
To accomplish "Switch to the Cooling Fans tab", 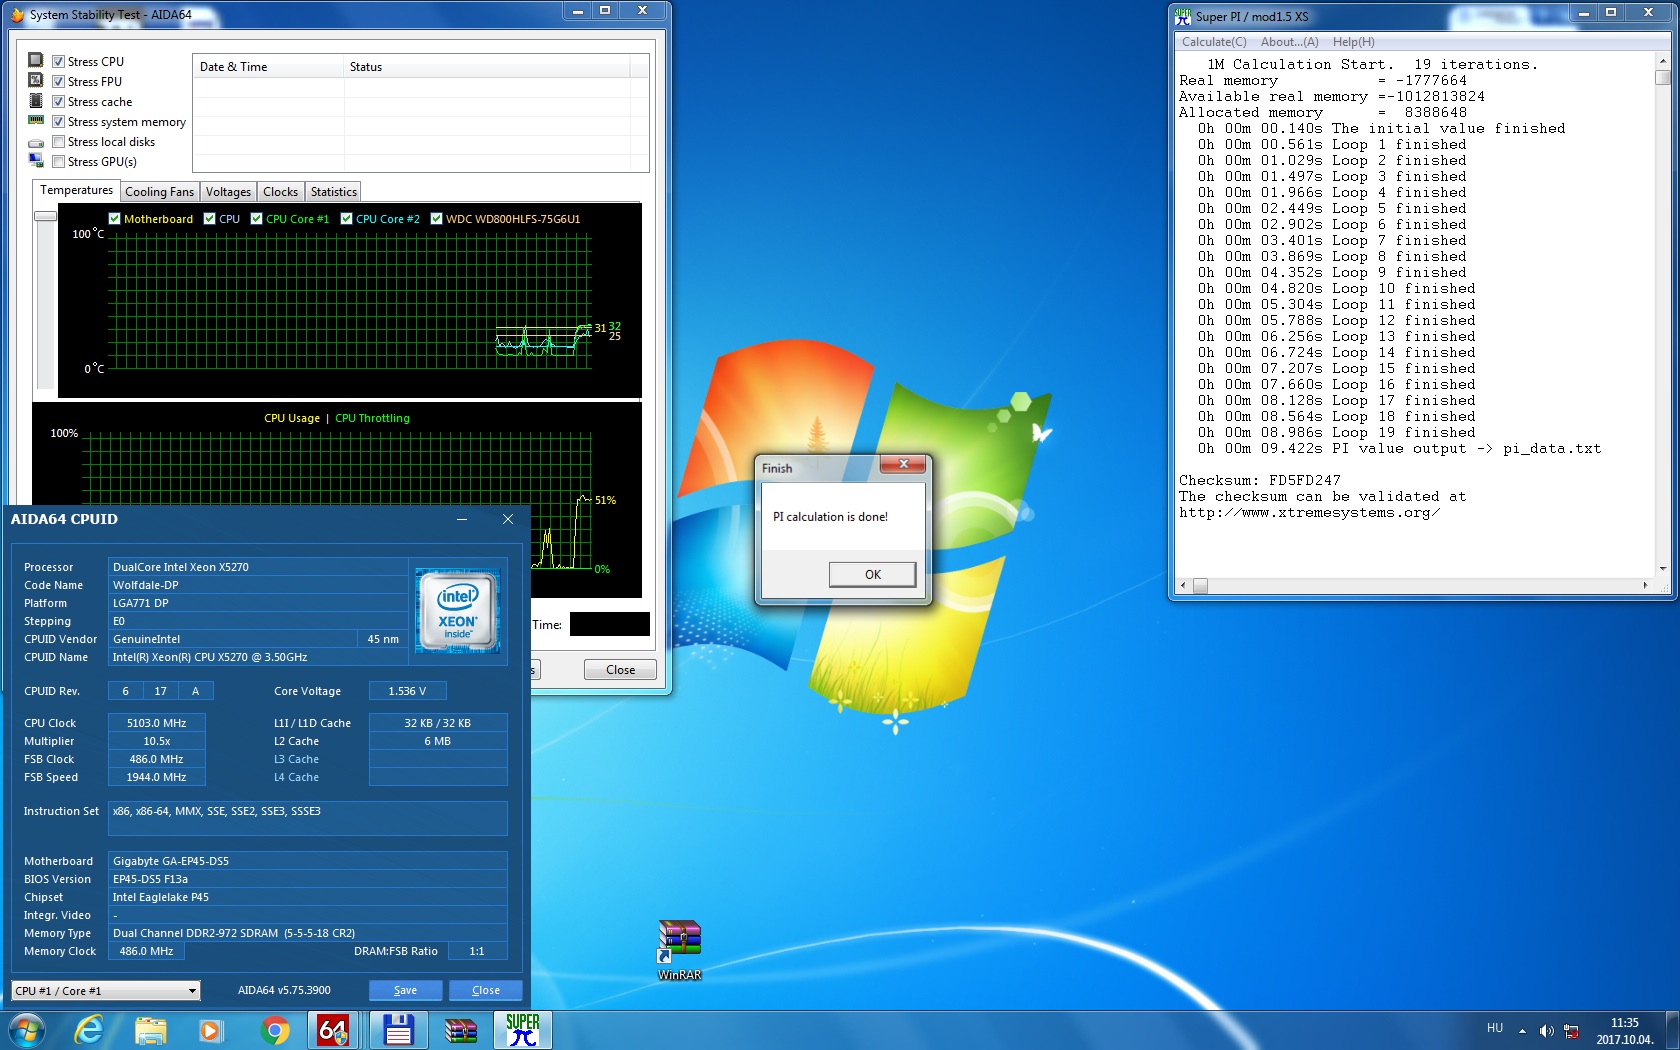I will coord(159,192).
